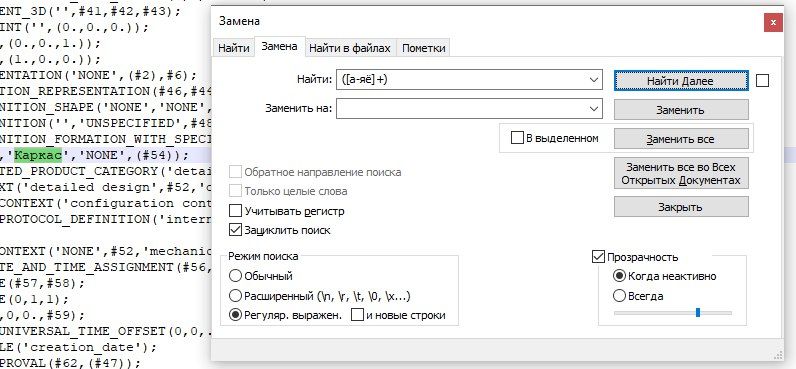
Task: Open the Пометки tab
Action: [423, 48]
